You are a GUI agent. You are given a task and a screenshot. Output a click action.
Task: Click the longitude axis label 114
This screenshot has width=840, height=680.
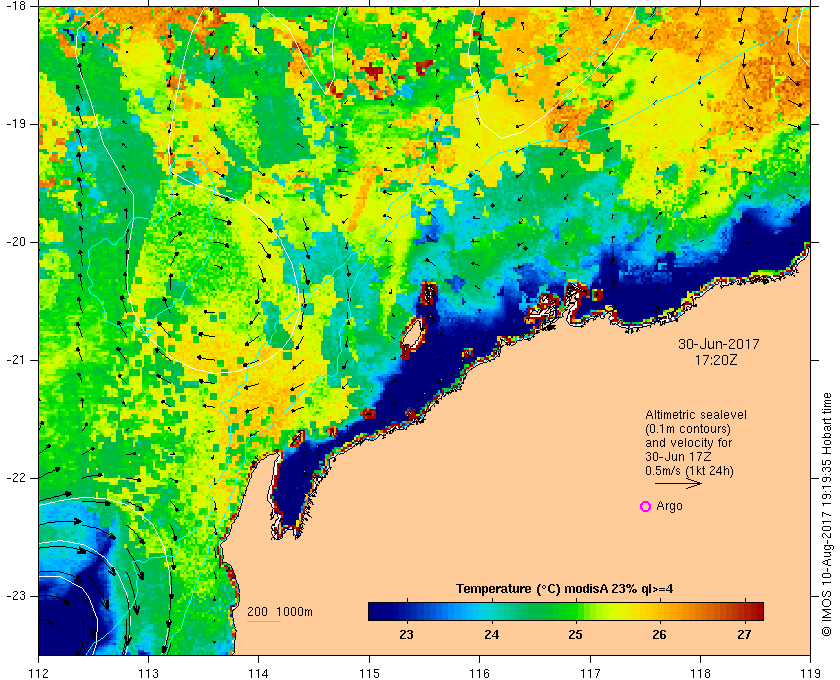pyautogui.click(x=259, y=672)
